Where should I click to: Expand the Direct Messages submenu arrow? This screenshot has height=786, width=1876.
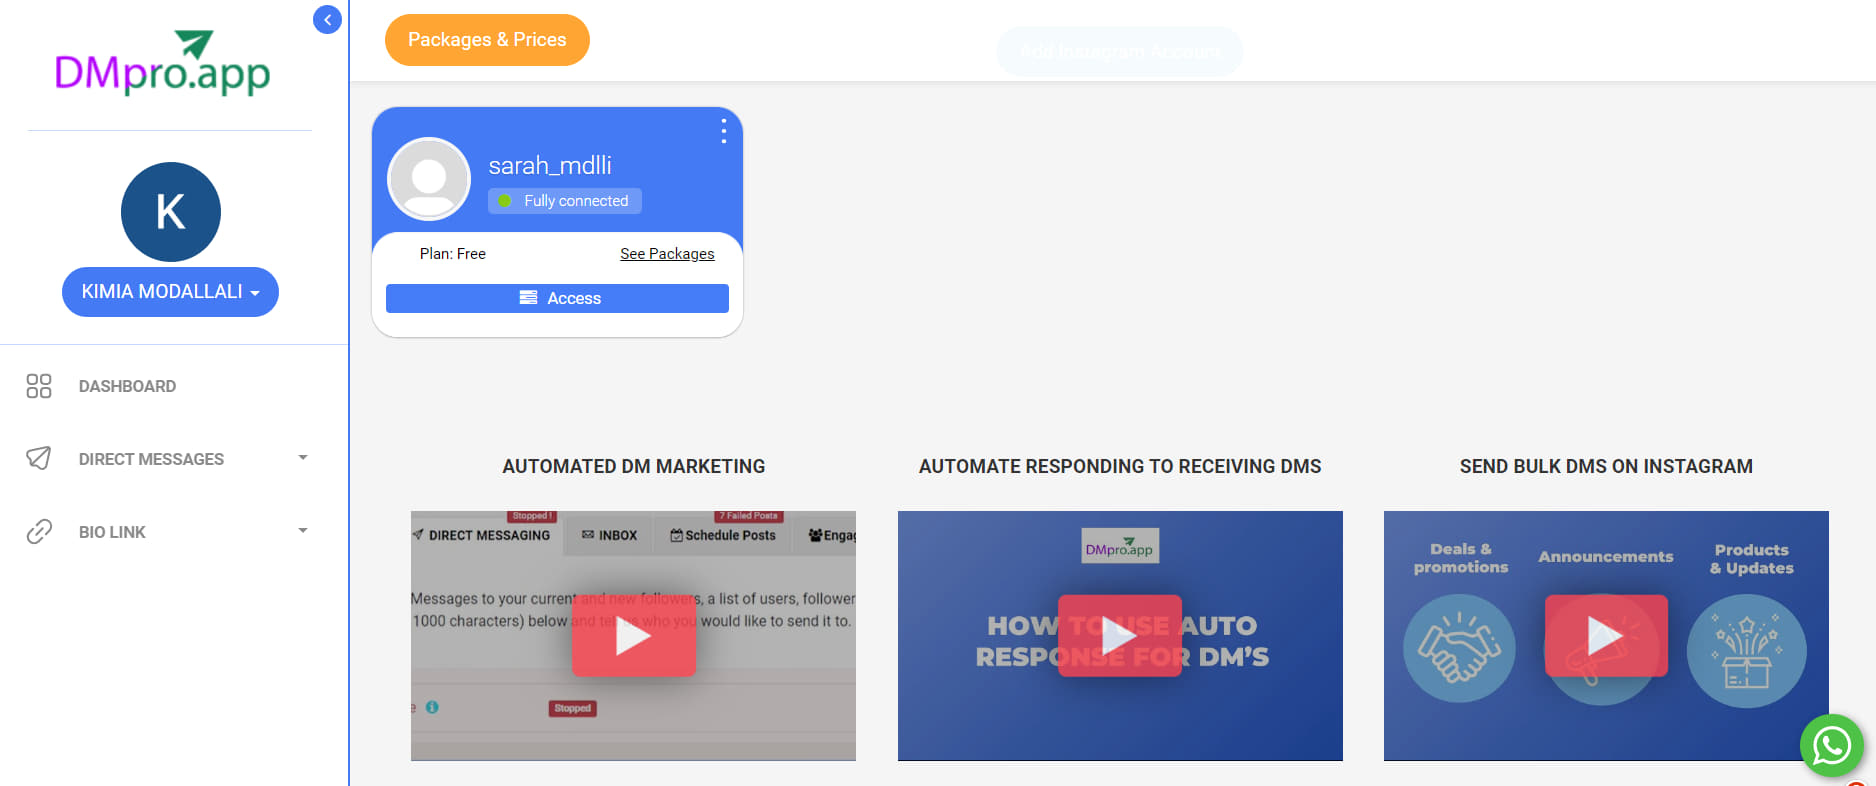pos(303,458)
